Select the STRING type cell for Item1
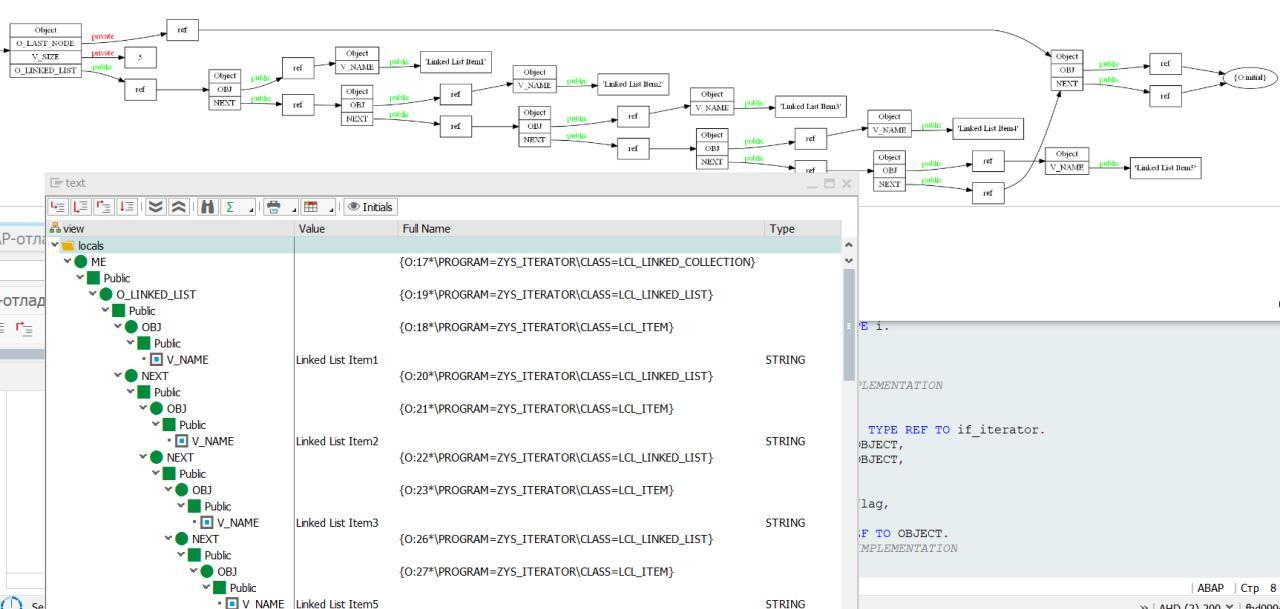This screenshot has height=609, width=1280. tap(785, 359)
